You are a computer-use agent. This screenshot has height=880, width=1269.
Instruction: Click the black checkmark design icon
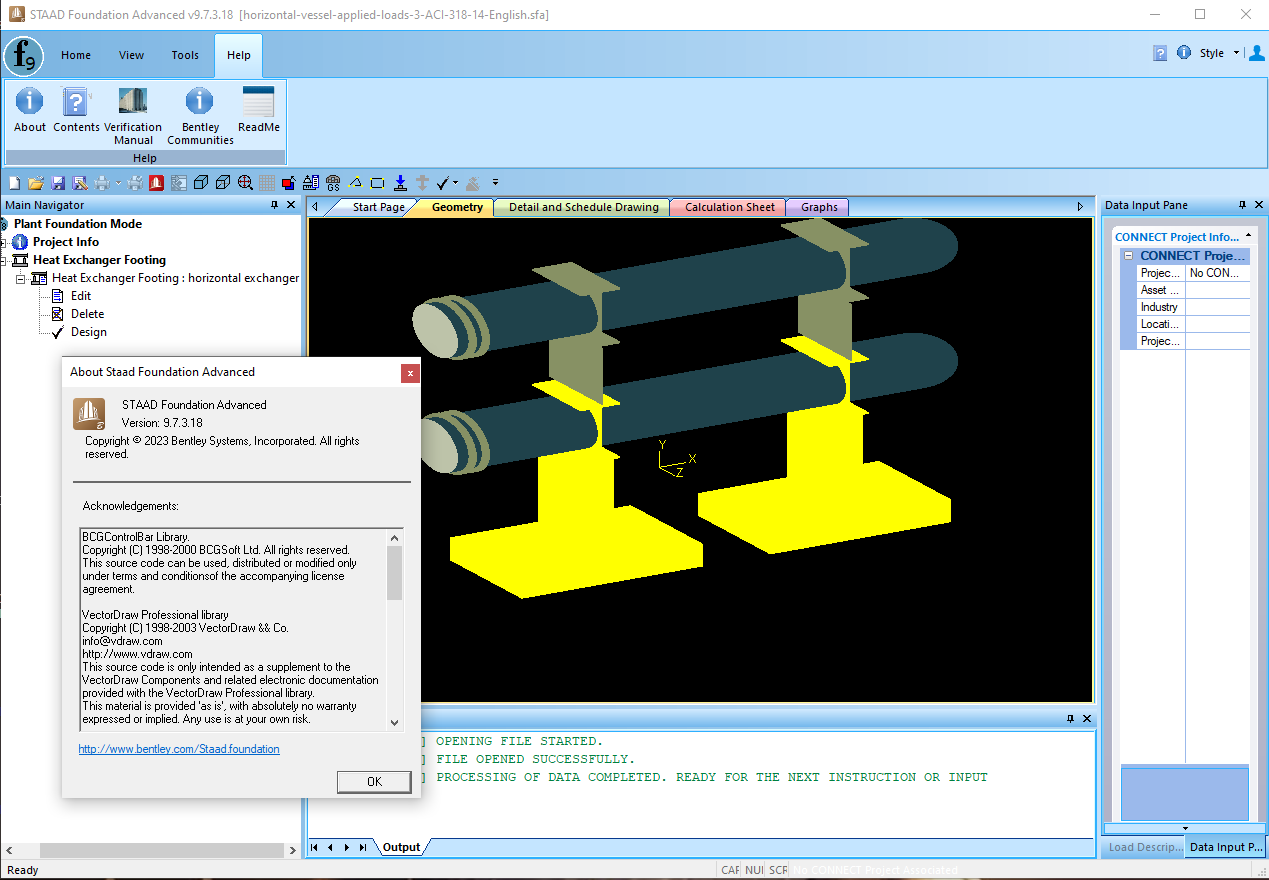442,183
